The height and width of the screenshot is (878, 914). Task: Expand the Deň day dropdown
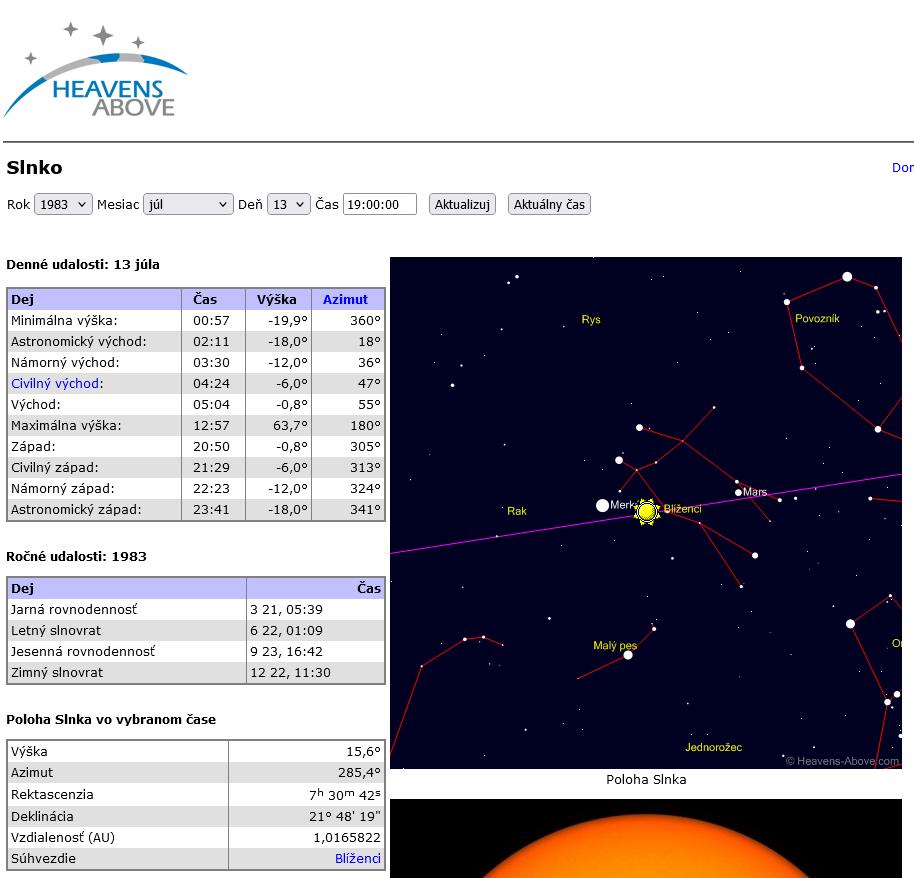click(288, 205)
